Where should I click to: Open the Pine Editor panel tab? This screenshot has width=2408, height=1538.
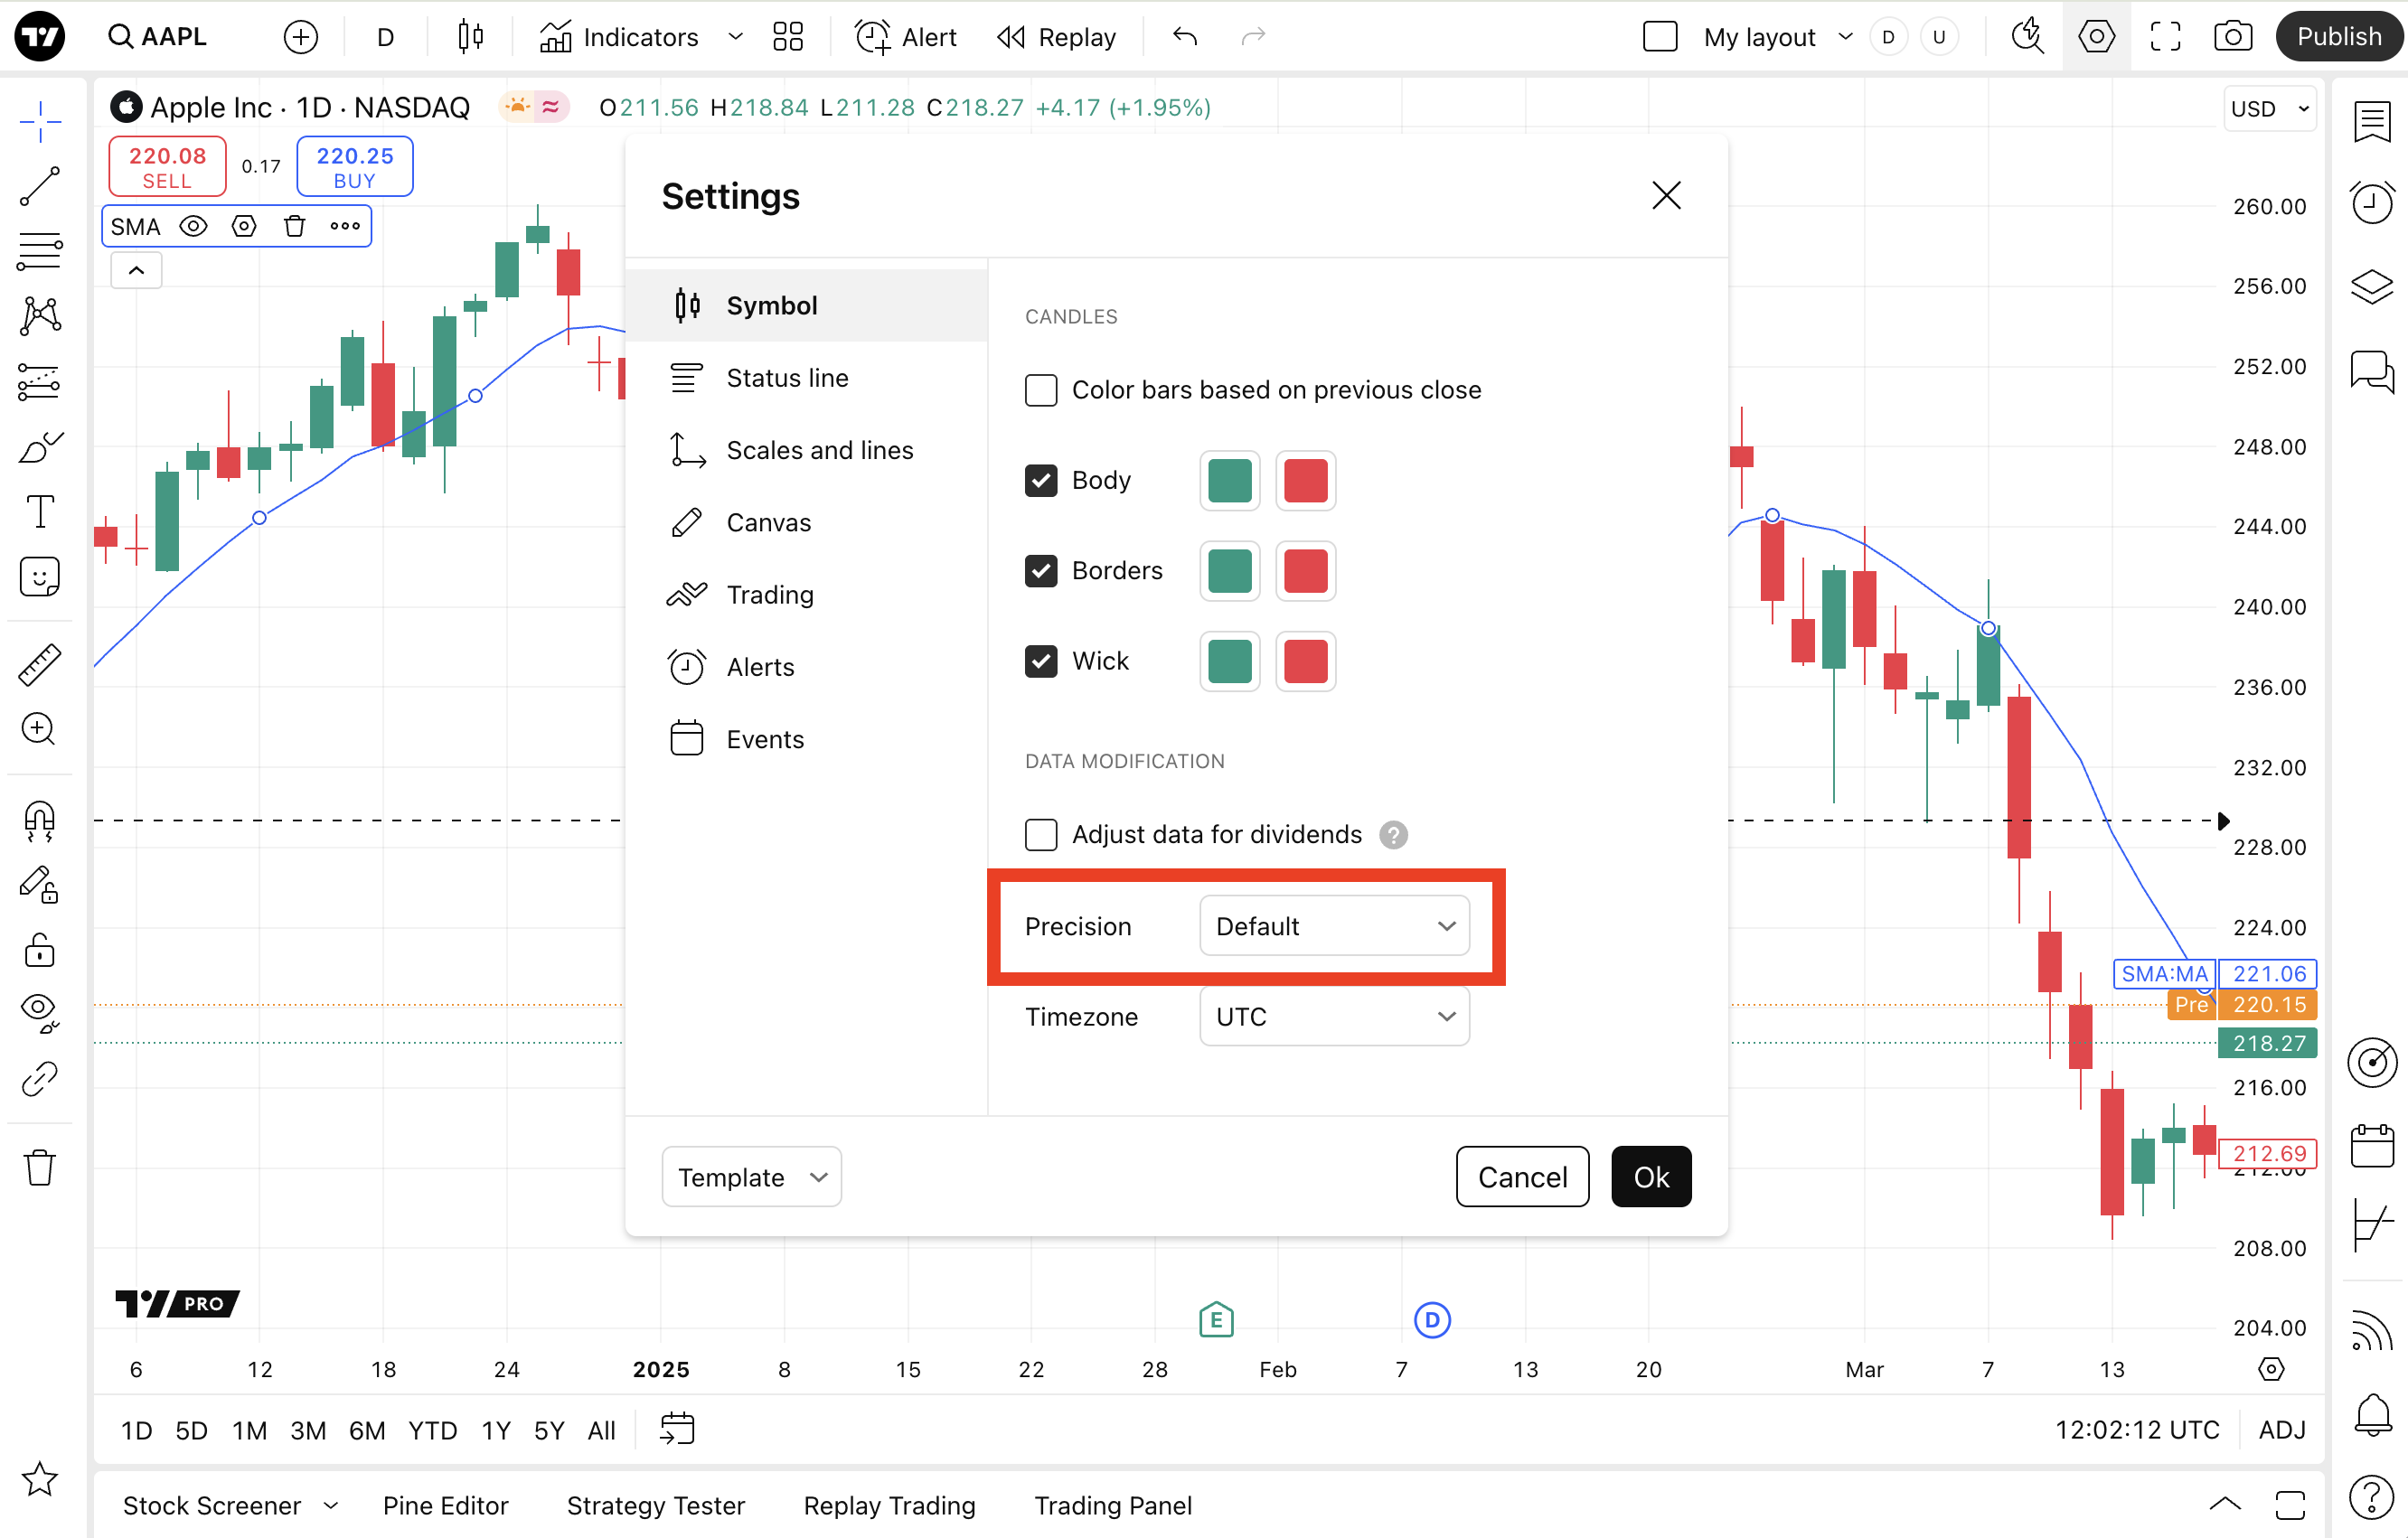point(445,1505)
